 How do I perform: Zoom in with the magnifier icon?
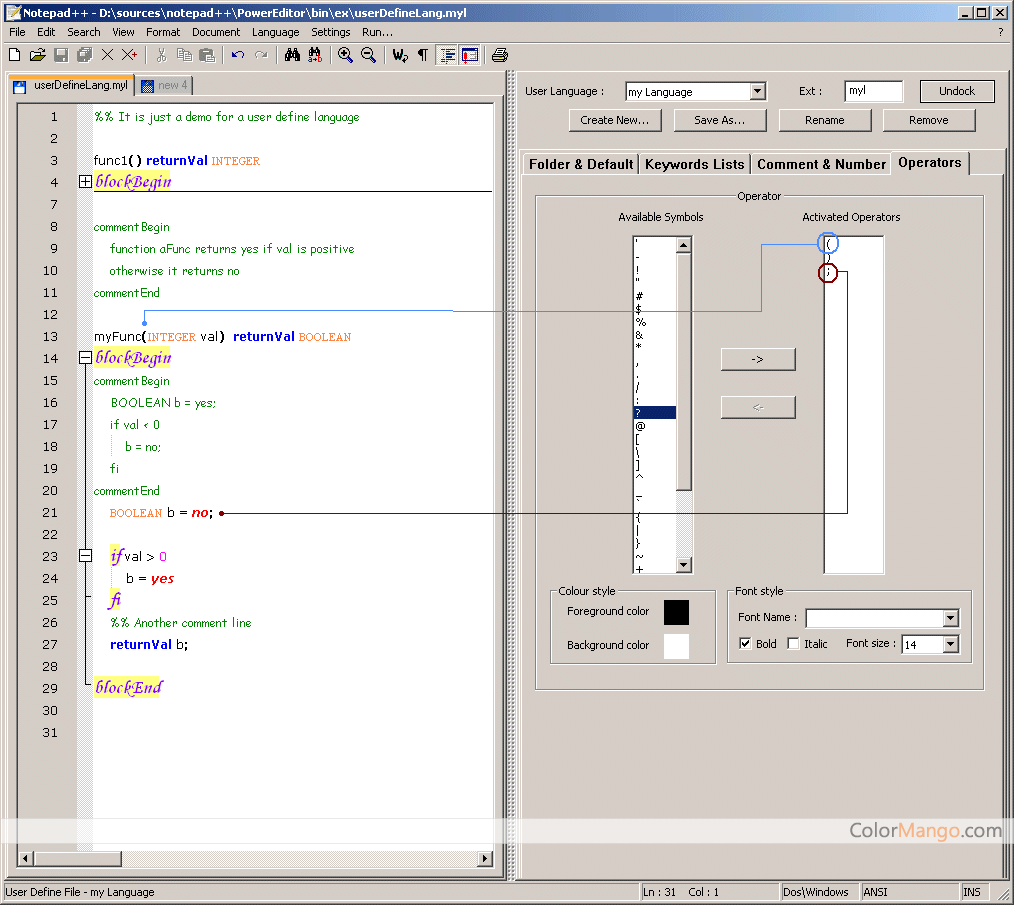[x=345, y=55]
